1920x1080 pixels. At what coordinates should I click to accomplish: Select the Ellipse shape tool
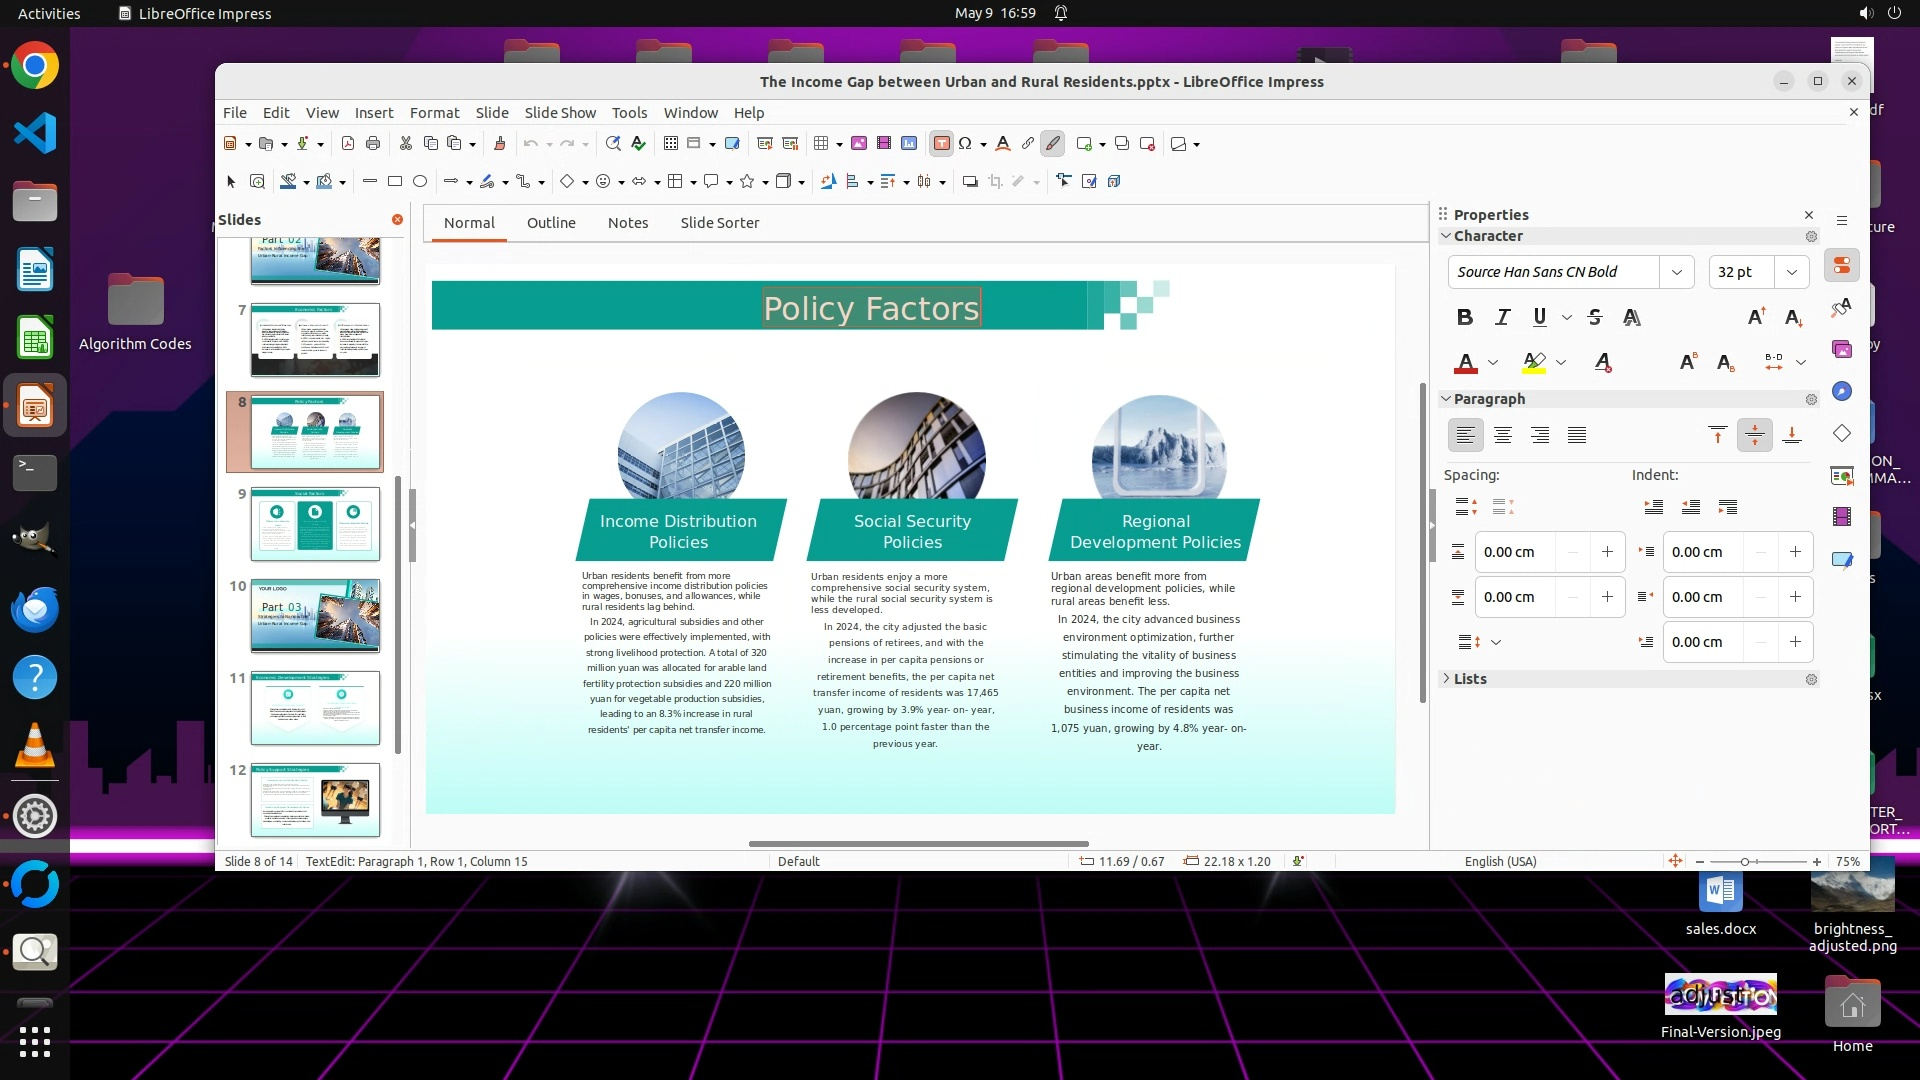(420, 181)
